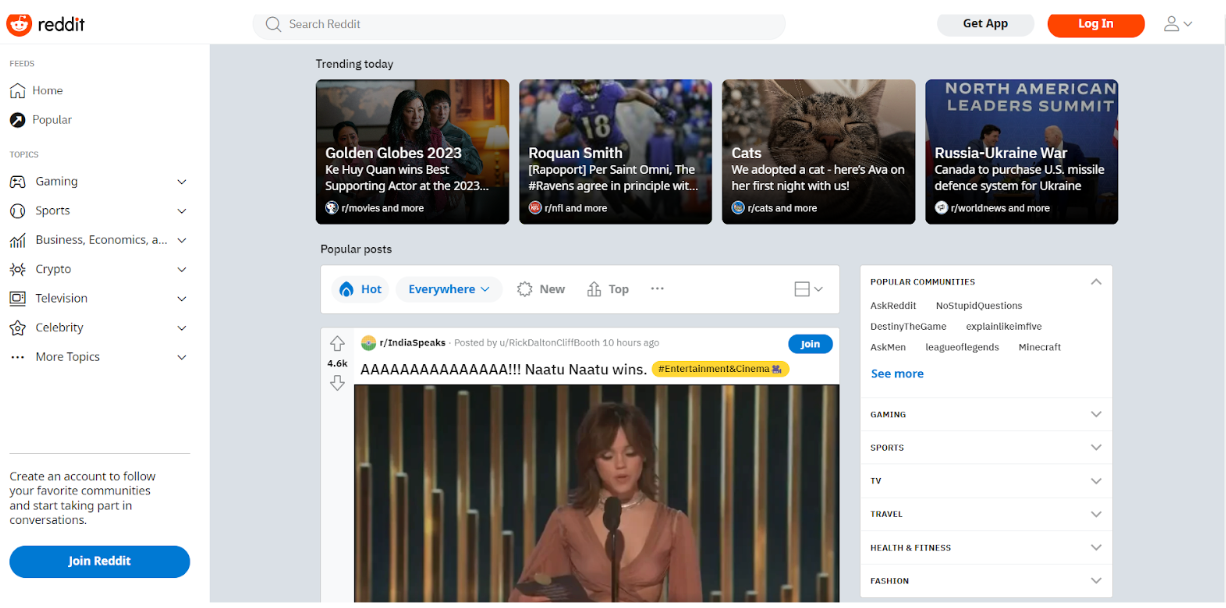Screen dimensions: 1226x608
Task: Click the Home feed icon
Action: 17,90
